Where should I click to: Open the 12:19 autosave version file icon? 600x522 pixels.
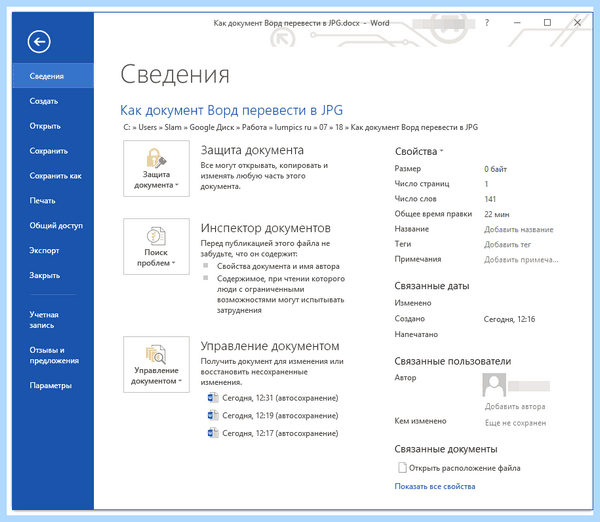click(213, 415)
